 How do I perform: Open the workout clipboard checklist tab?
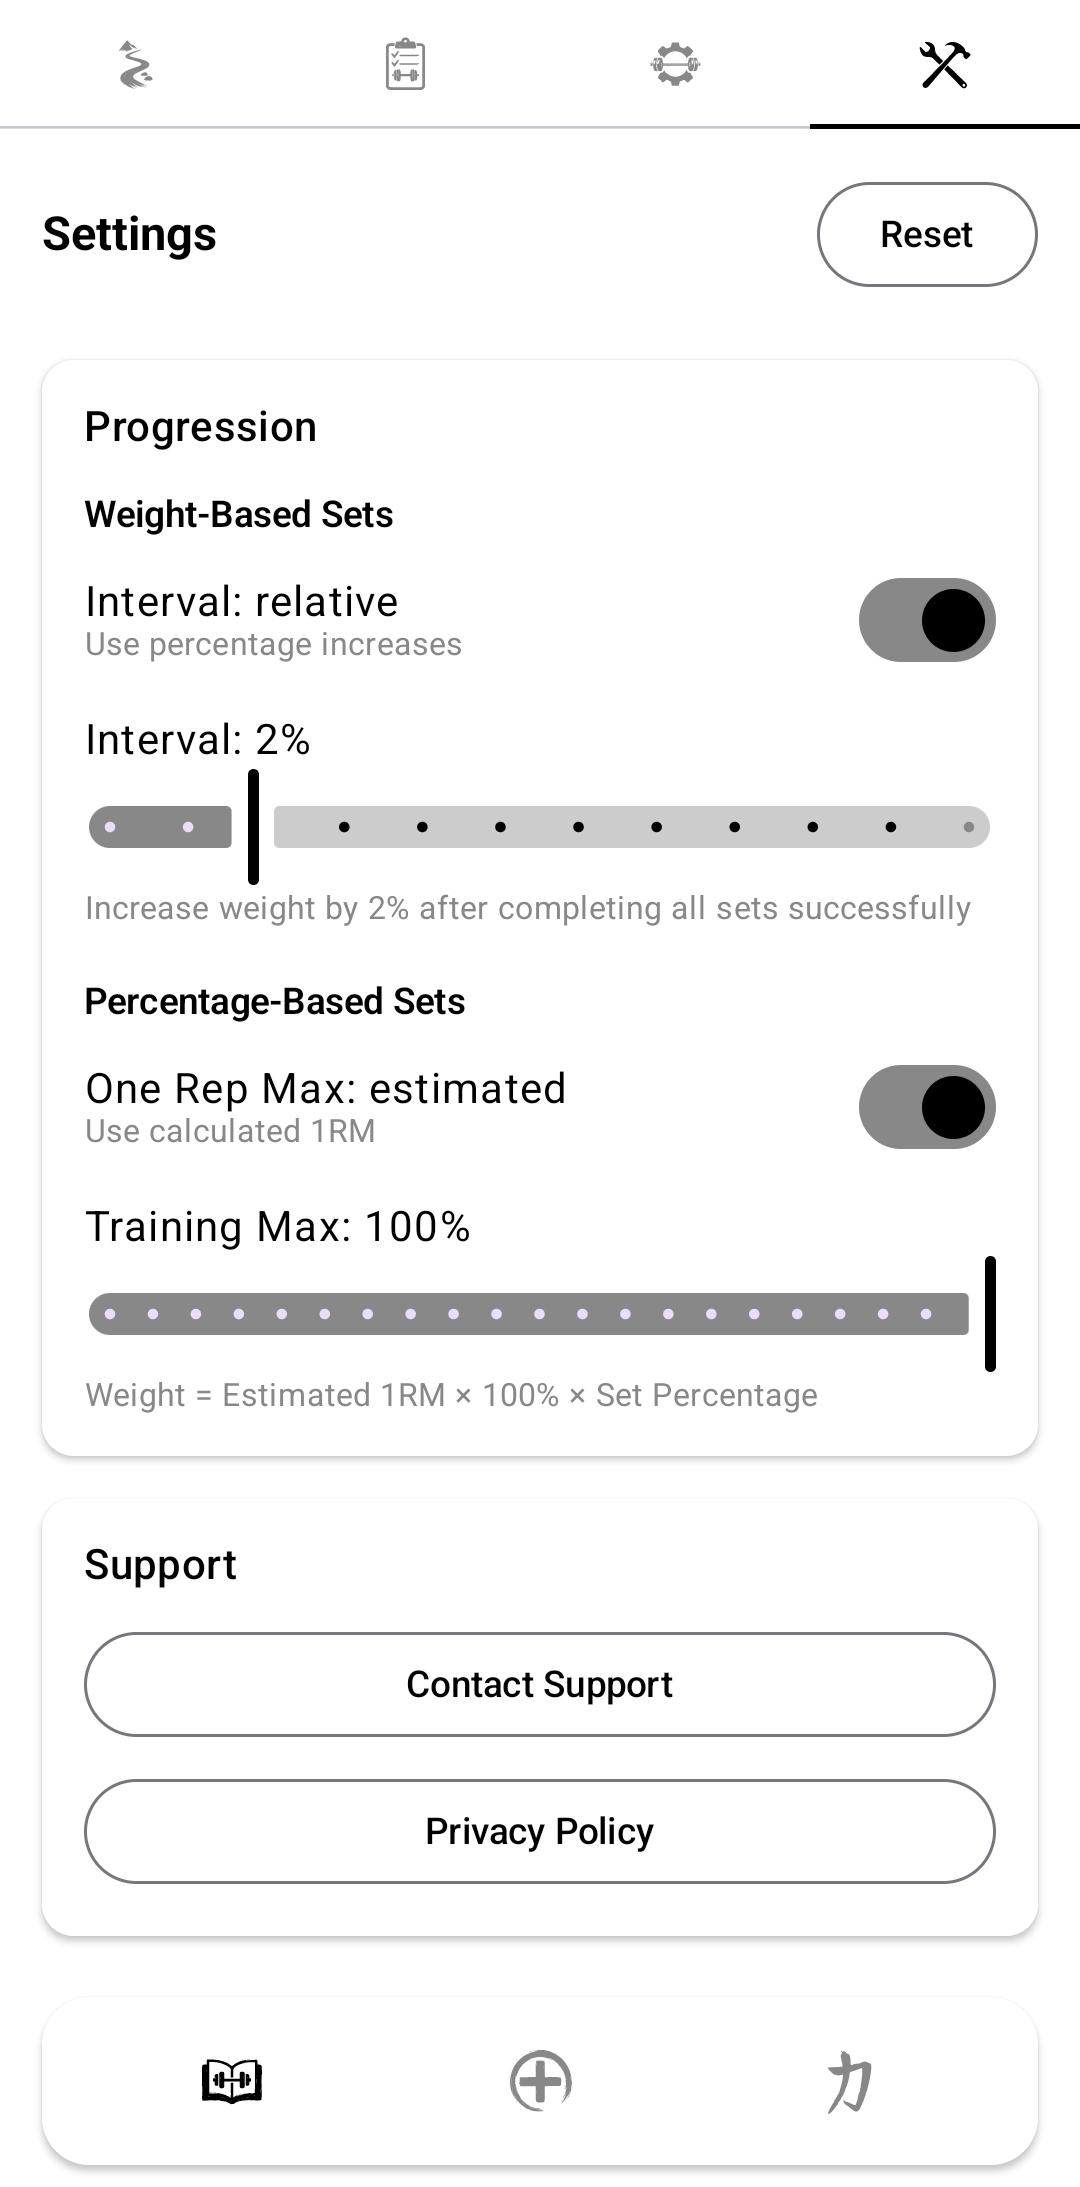click(405, 65)
